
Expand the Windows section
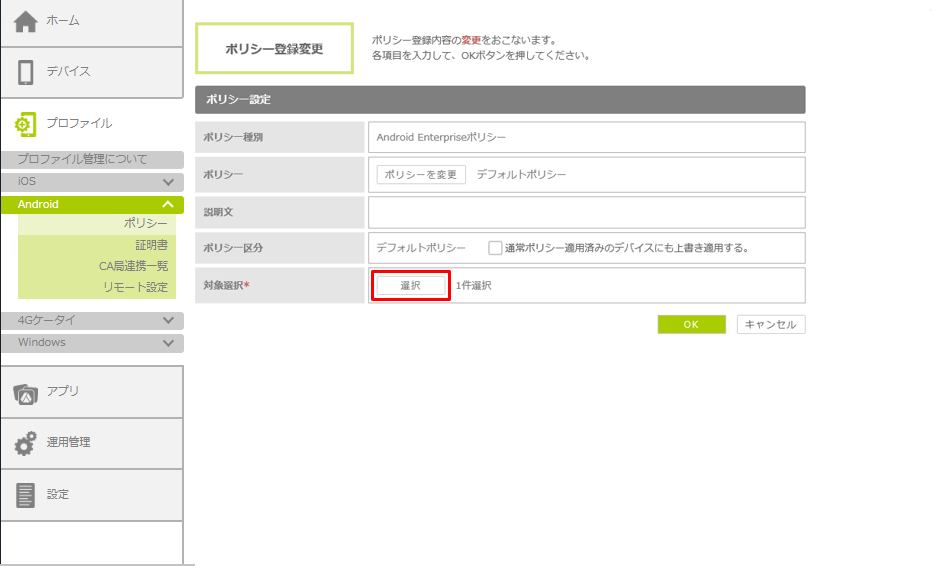click(168, 343)
